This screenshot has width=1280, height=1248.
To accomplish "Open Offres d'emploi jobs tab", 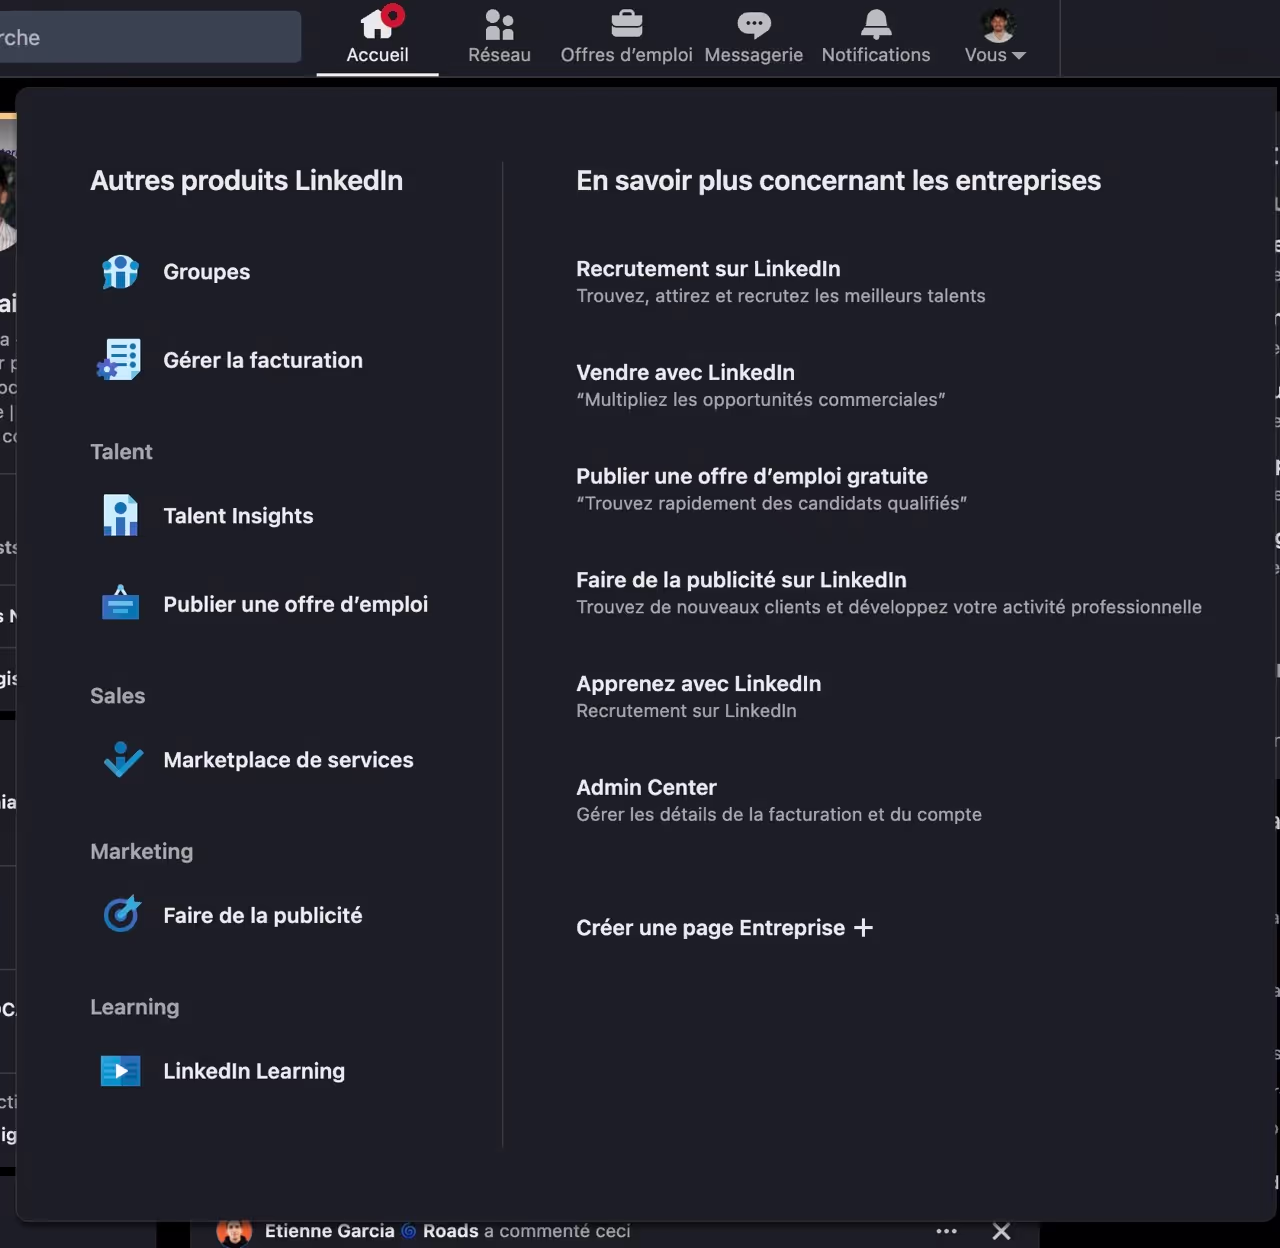I will pyautogui.click(x=626, y=37).
